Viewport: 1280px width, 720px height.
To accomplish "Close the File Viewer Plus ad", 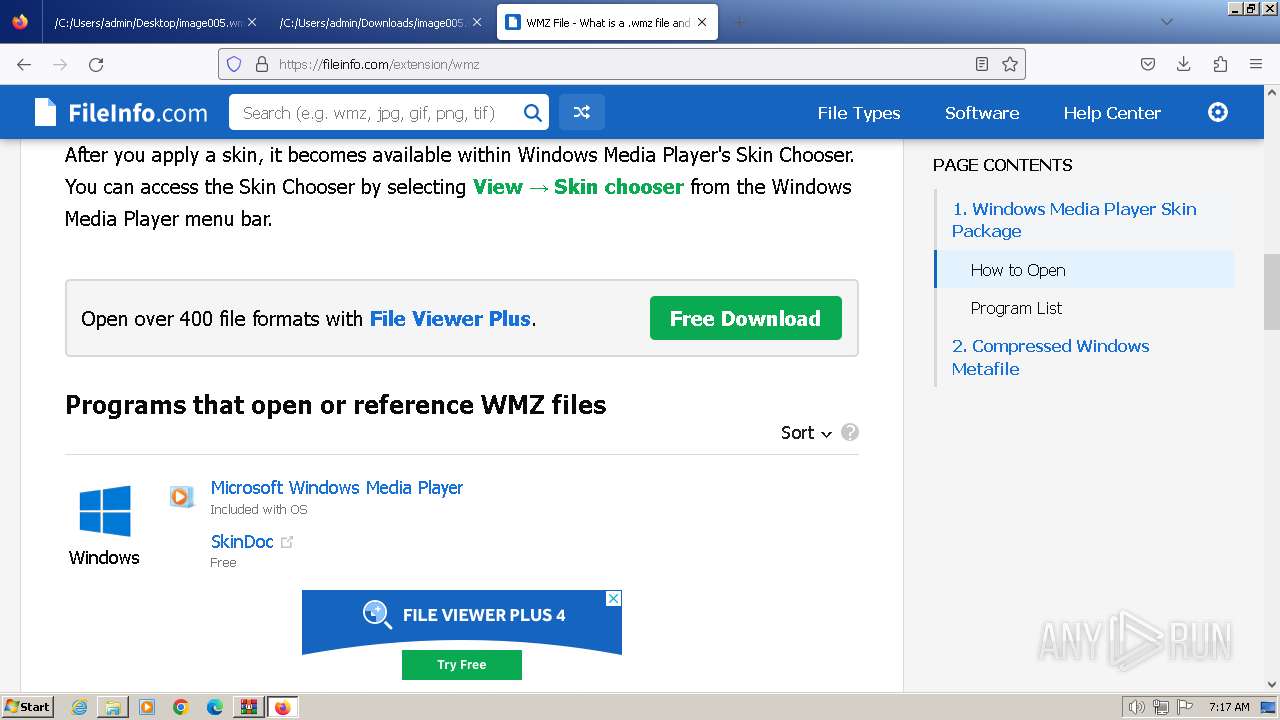I will click(614, 598).
